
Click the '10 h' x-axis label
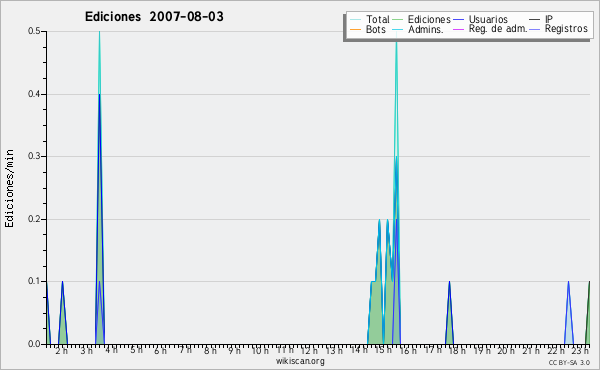(x=260, y=351)
